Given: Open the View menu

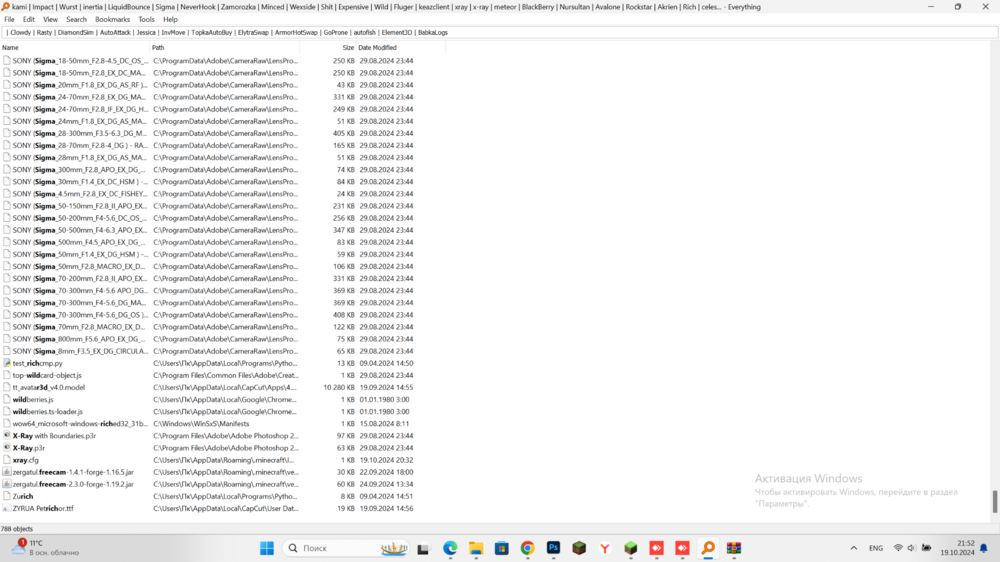Looking at the screenshot, I should click(x=50, y=19).
